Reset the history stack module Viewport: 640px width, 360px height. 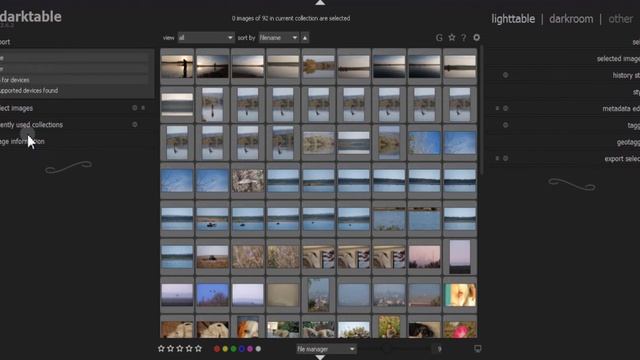pos(505,75)
